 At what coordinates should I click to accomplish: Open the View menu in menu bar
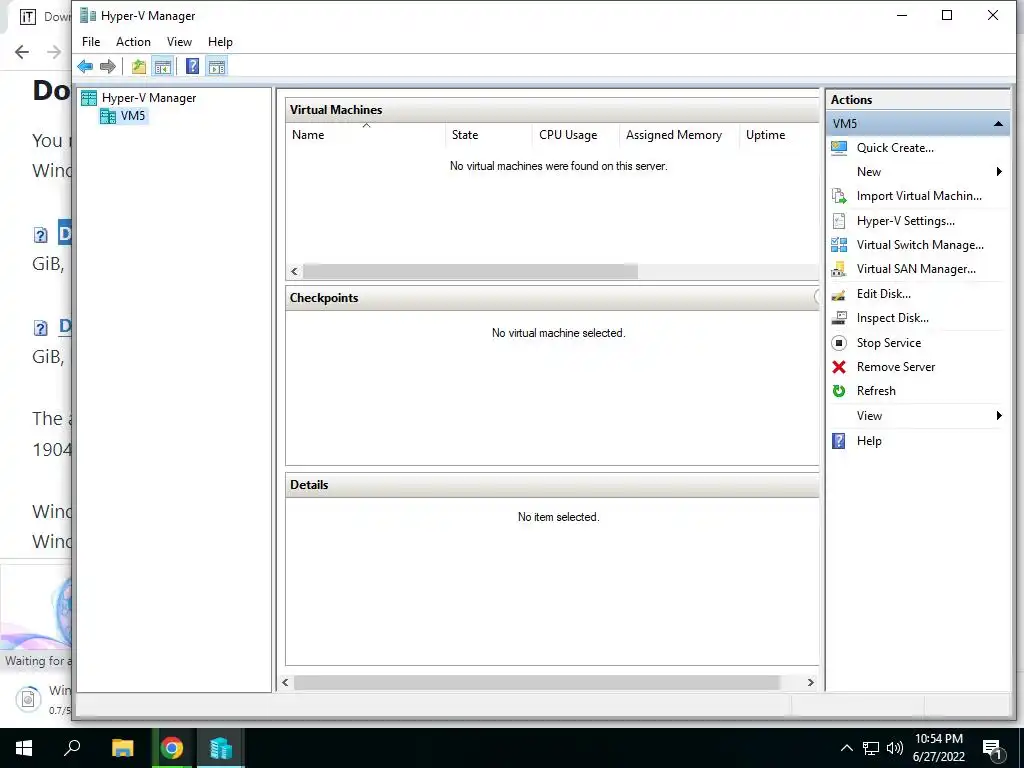click(179, 42)
